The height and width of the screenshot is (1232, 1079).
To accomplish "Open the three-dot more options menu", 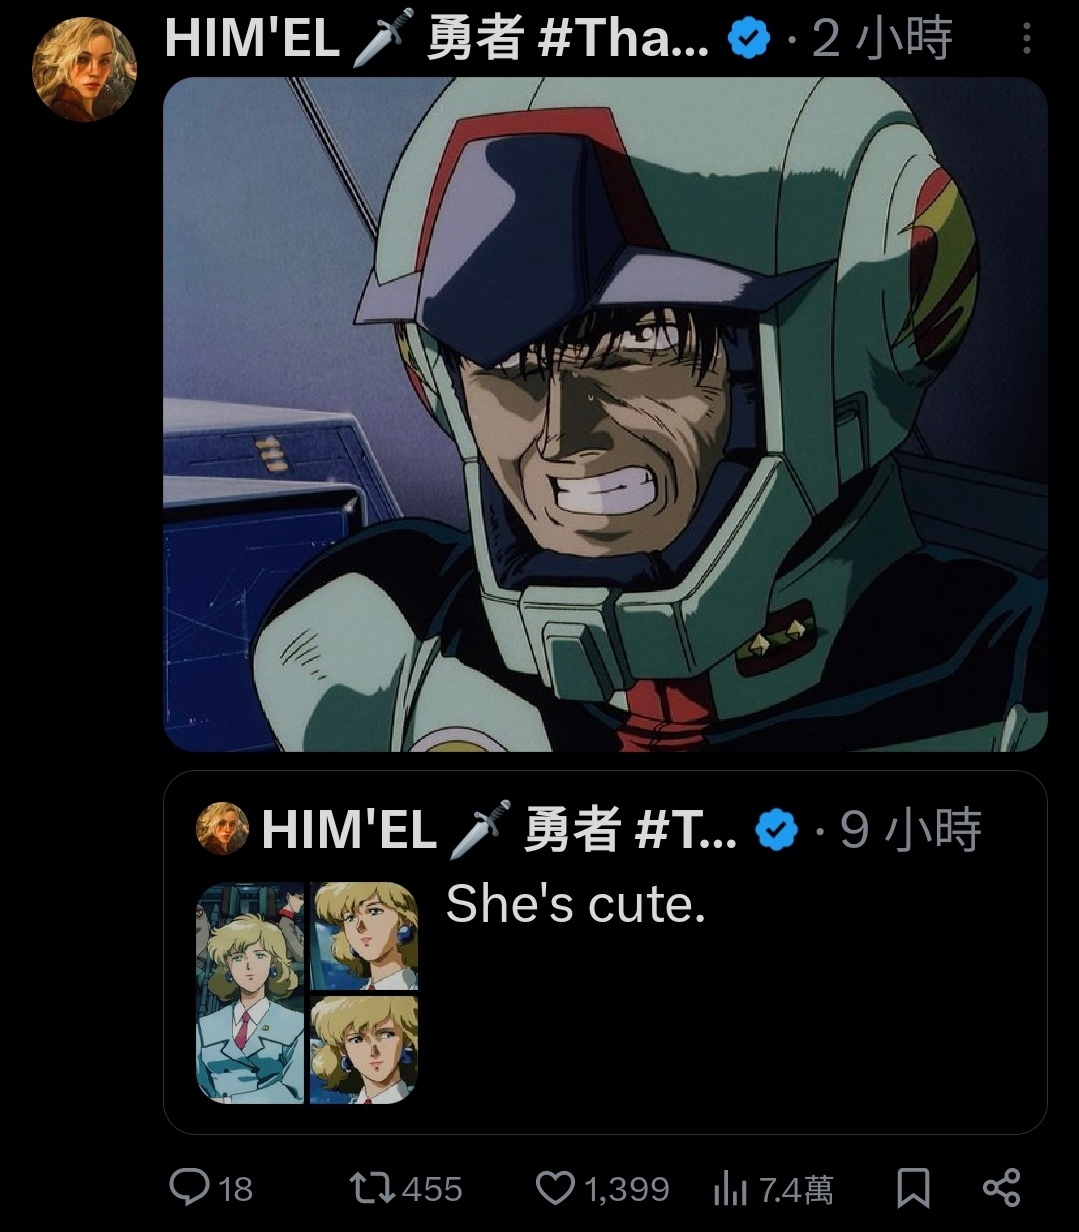I will pos(1027,40).
